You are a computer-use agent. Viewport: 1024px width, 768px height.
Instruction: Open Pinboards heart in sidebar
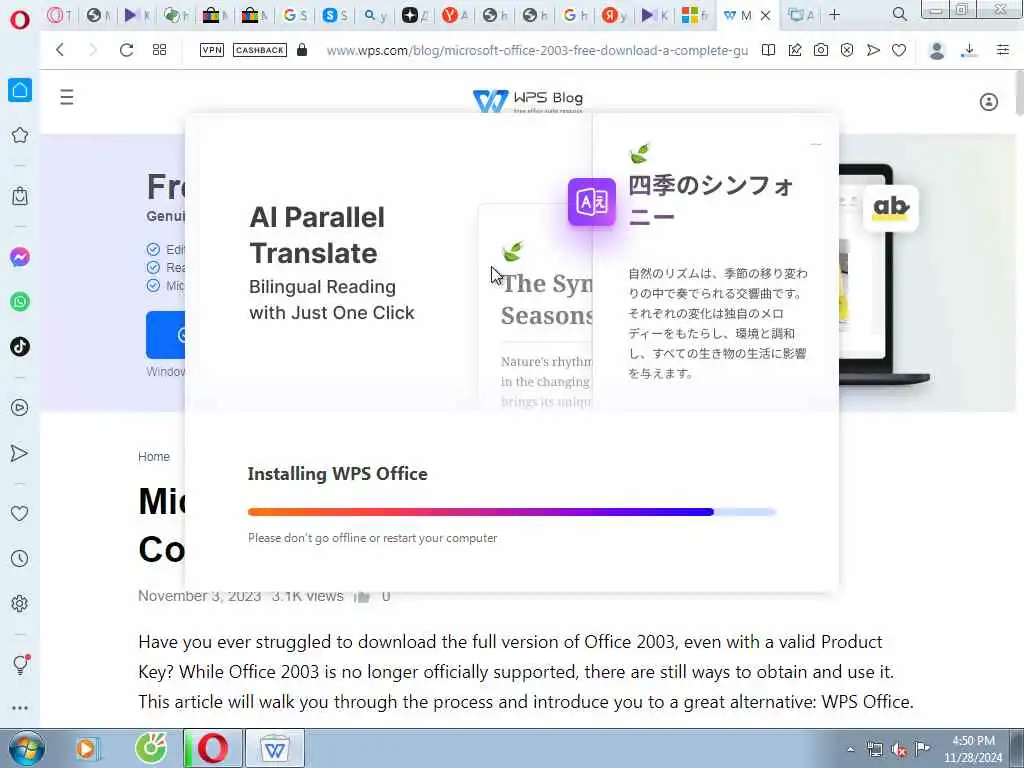tap(20, 514)
